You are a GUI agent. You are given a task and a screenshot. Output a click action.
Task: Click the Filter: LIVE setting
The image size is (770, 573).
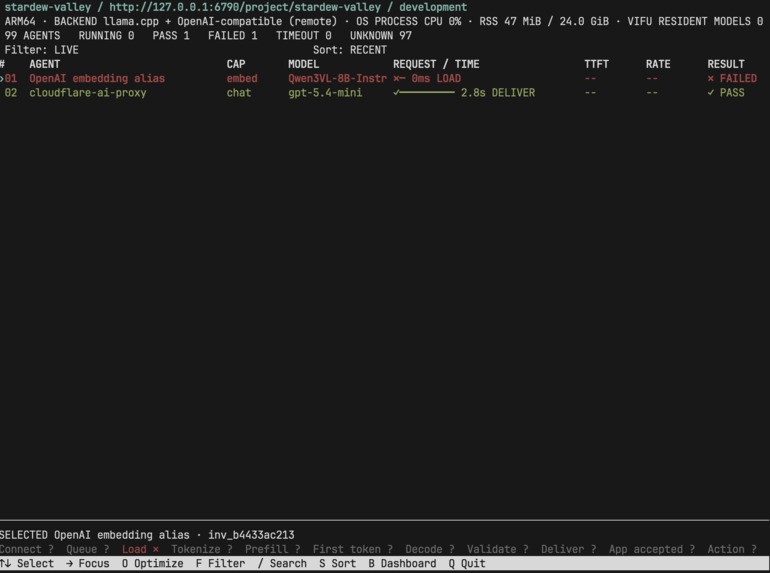(x=42, y=50)
